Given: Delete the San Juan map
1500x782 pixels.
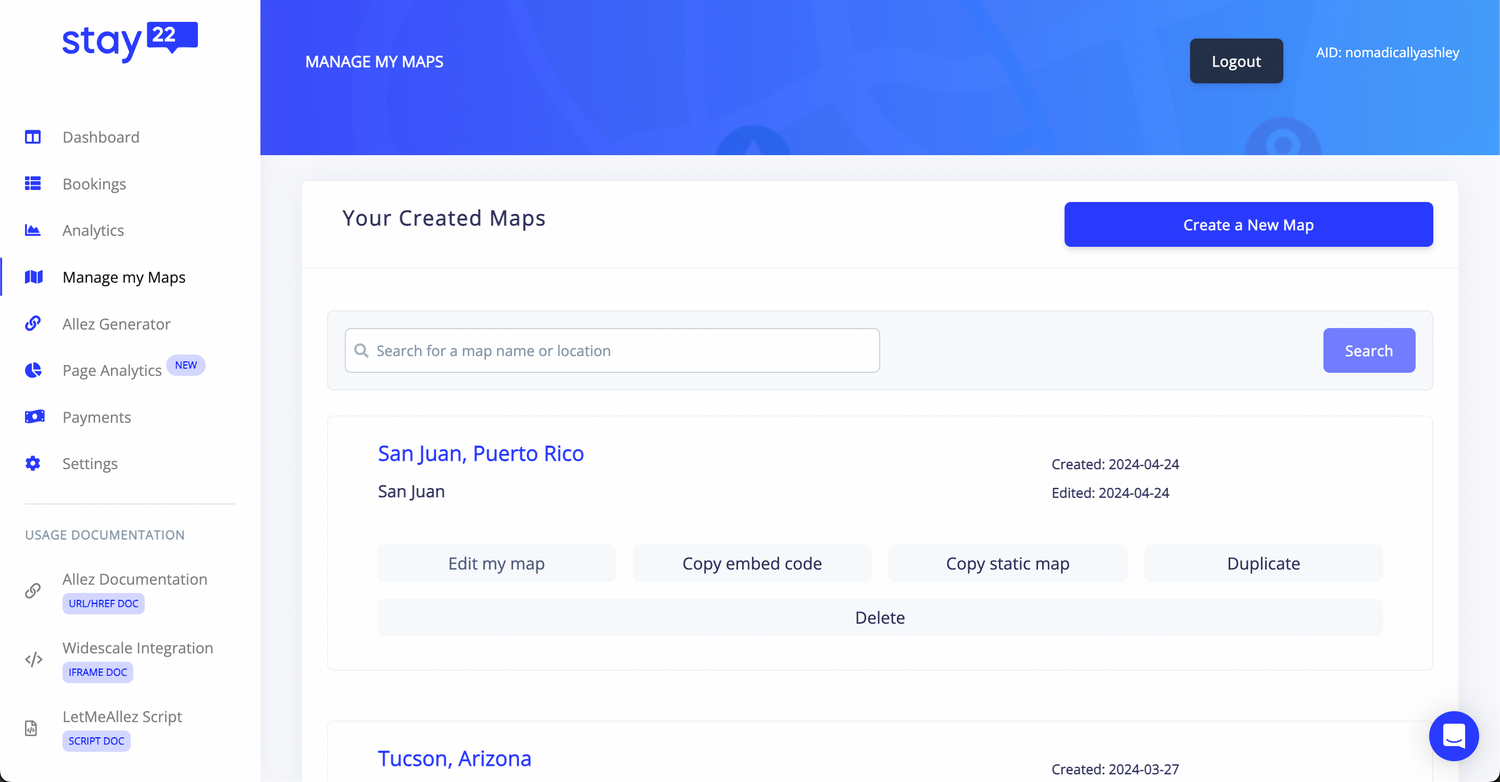Looking at the screenshot, I should click(879, 618).
